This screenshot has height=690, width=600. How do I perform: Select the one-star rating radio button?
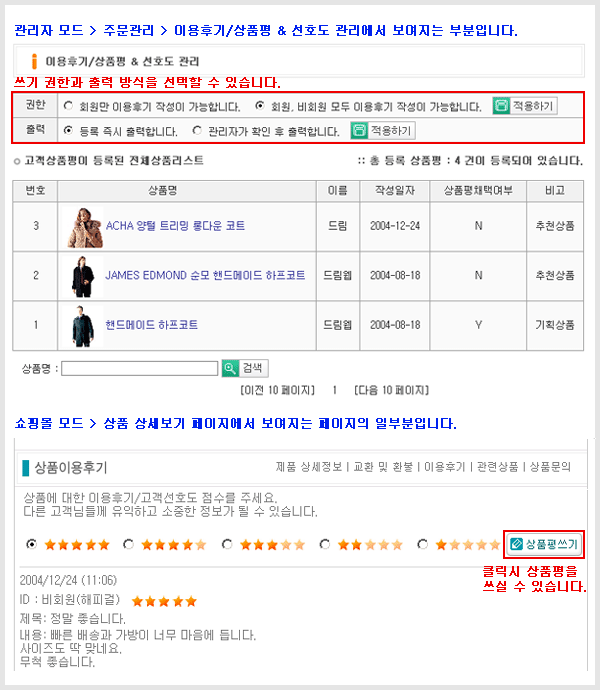click(422, 544)
